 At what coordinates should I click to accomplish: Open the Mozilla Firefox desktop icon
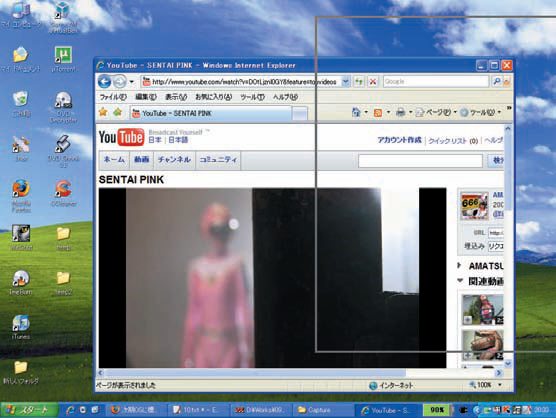click(21, 195)
